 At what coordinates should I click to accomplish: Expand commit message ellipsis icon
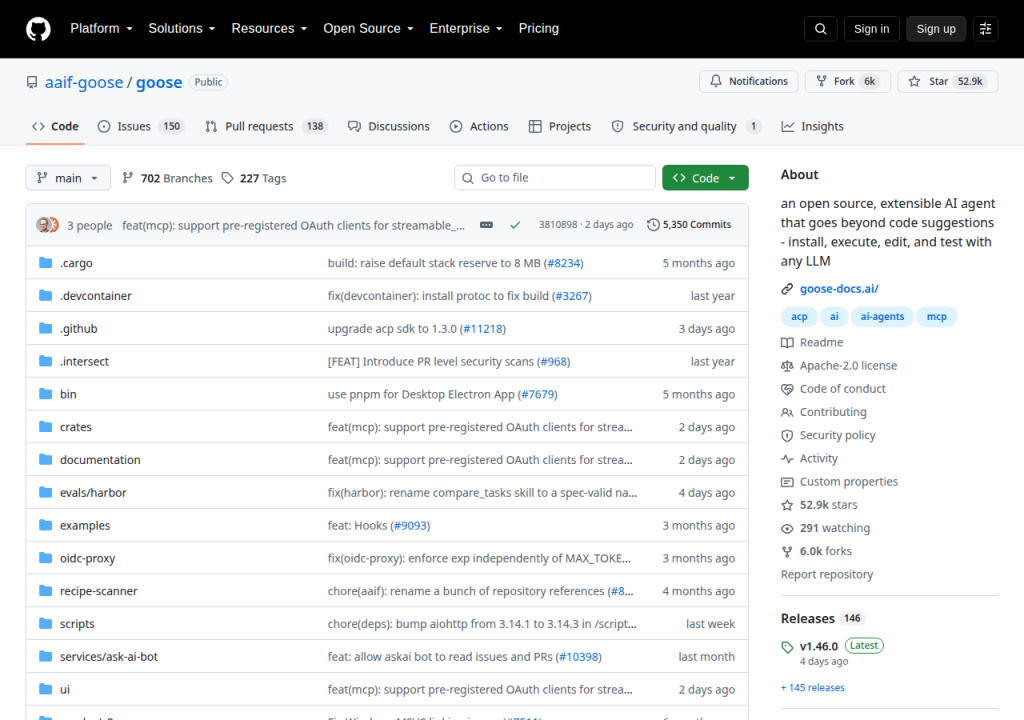(x=487, y=225)
